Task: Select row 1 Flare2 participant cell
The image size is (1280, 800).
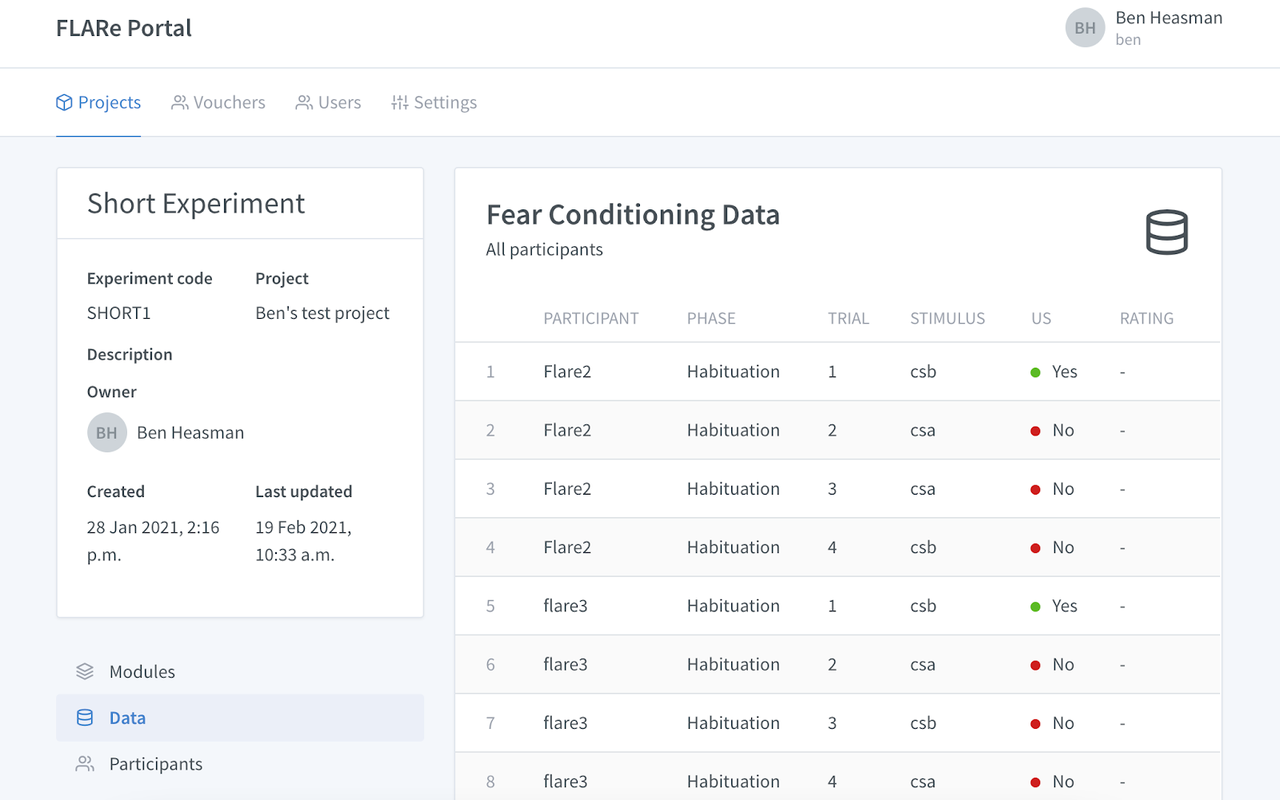Action: 567,371
